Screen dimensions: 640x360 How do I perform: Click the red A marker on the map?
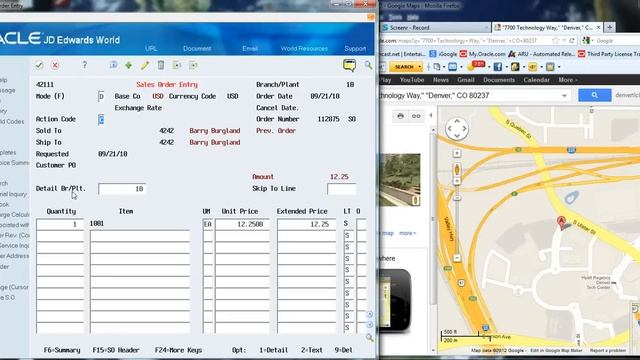pyautogui.click(x=562, y=222)
